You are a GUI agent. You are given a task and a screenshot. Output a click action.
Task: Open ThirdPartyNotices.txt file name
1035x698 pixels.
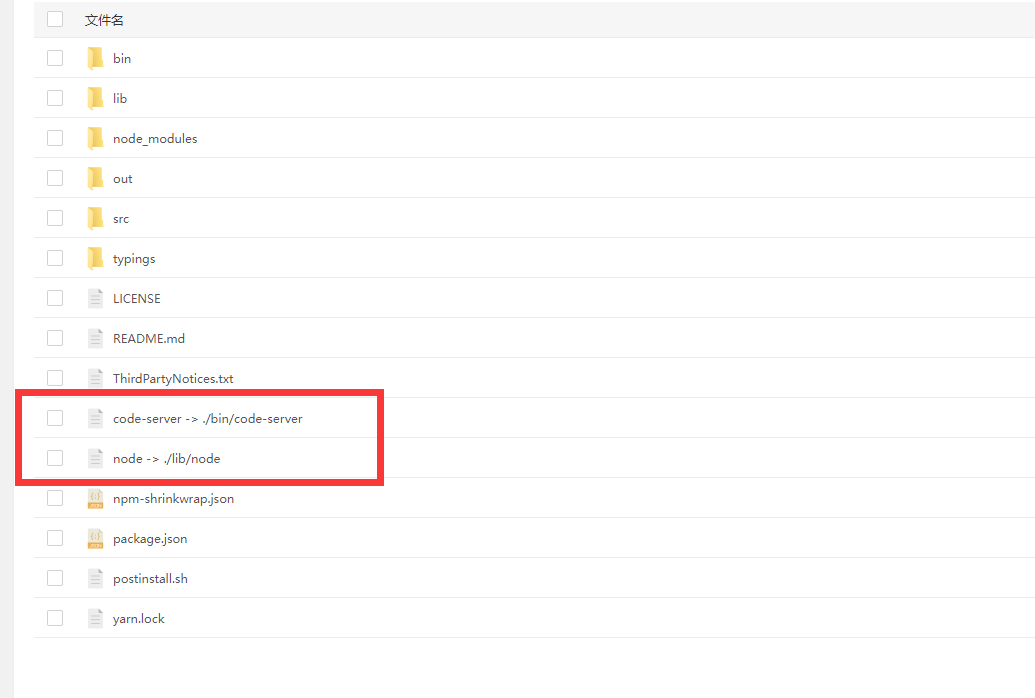click(x=173, y=379)
